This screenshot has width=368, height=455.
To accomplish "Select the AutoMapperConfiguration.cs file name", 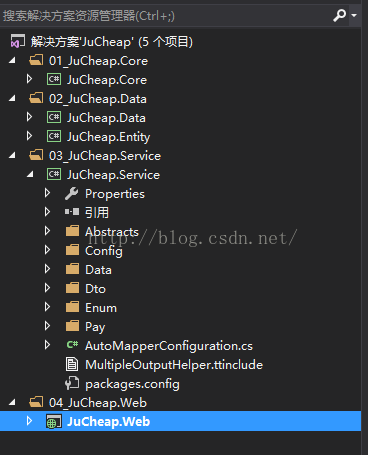I will tap(169, 346).
